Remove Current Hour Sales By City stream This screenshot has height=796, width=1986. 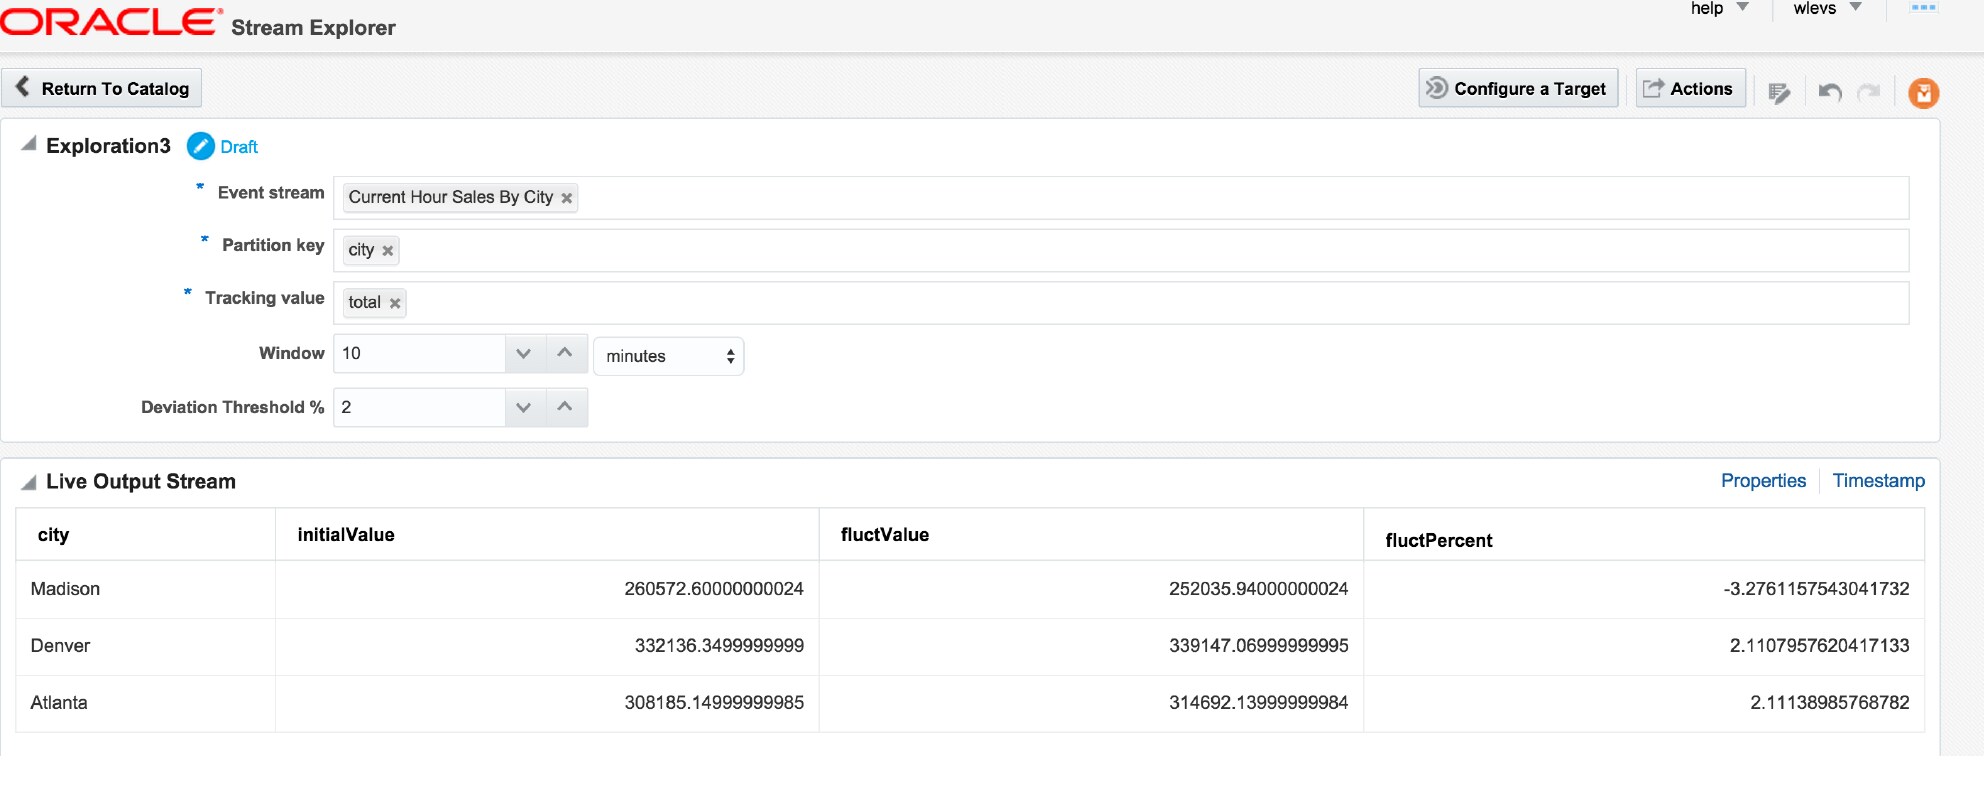click(x=567, y=198)
